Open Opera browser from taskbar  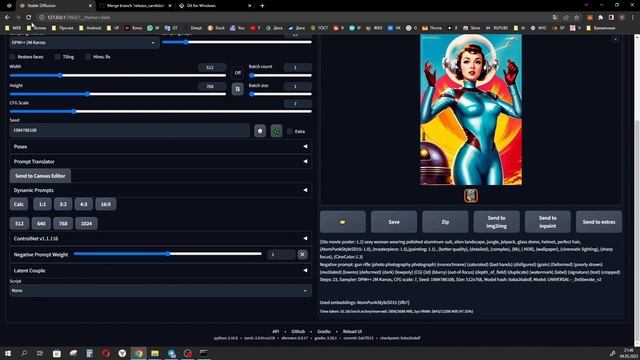pos(106,353)
